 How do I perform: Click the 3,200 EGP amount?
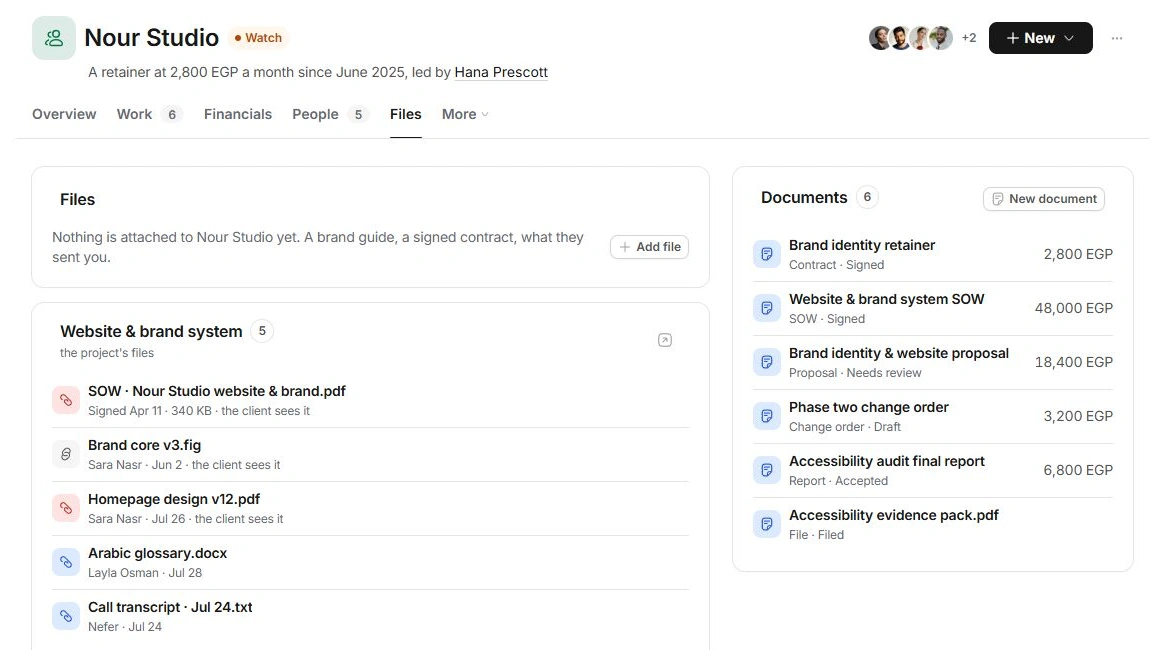[1078, 416]
